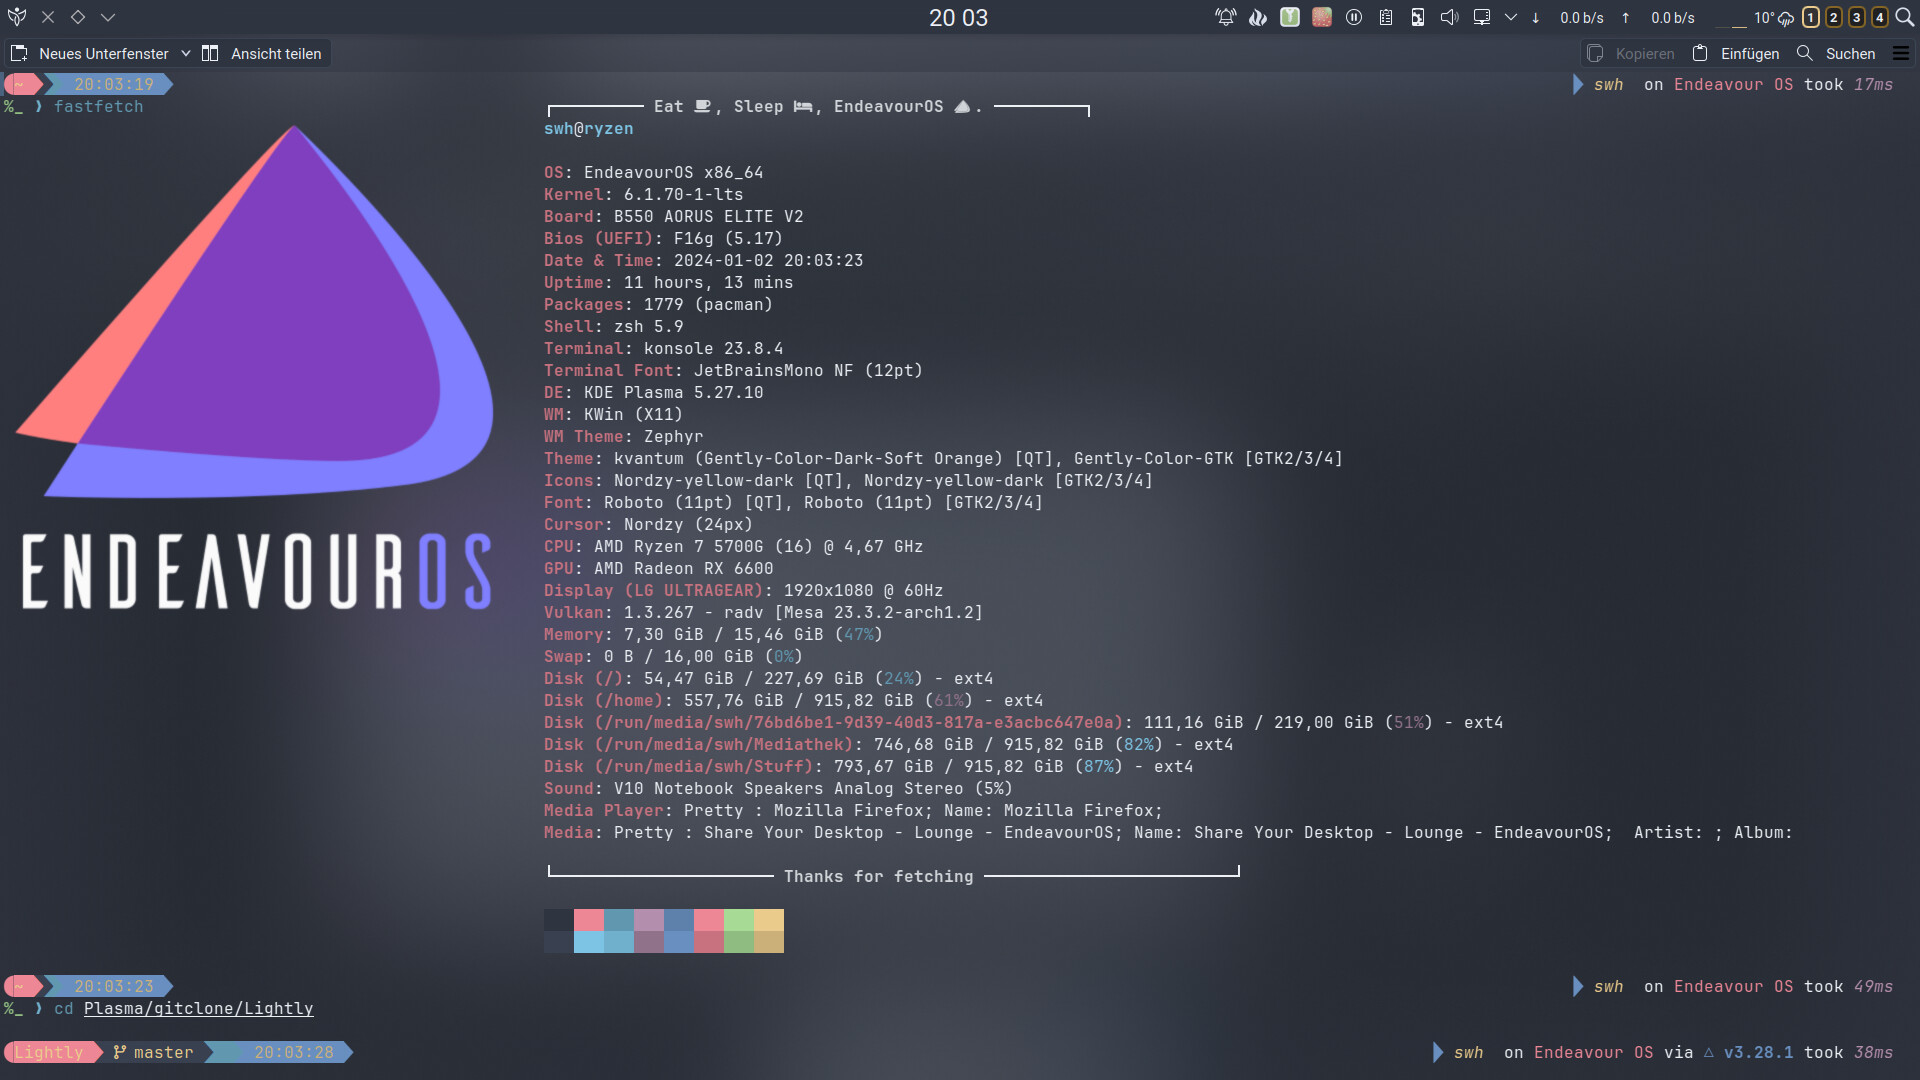Open the window menu chevron in the titlebar
The height and width of the screenshot is (1080, 1920).
[x=108, y=17]
